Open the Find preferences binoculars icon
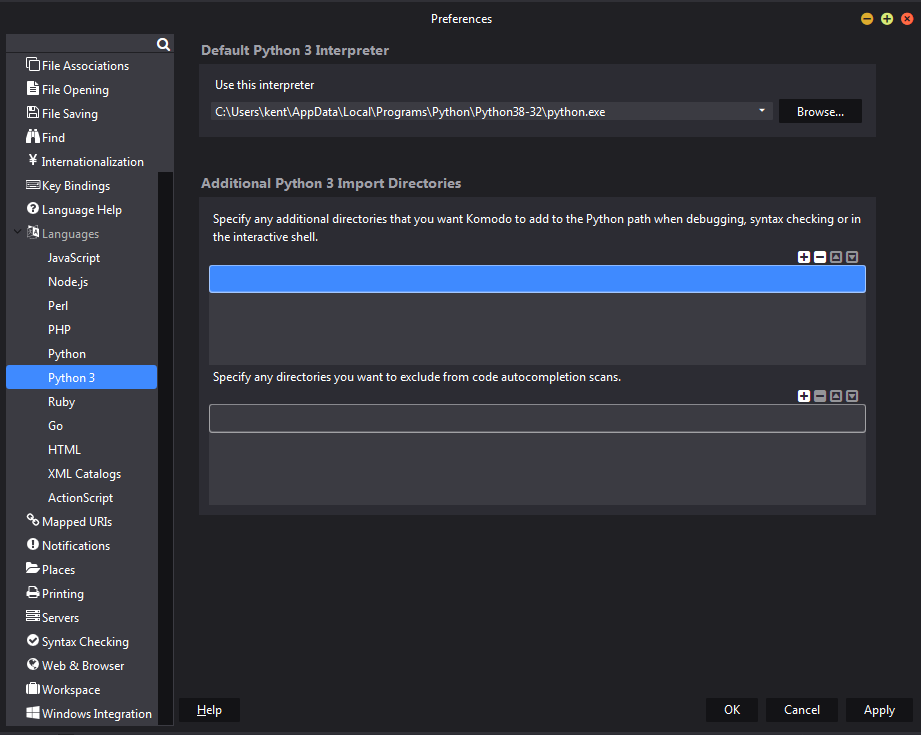Image resolution: width=921 pixels, height=735 pixels. tap(33, 137)
